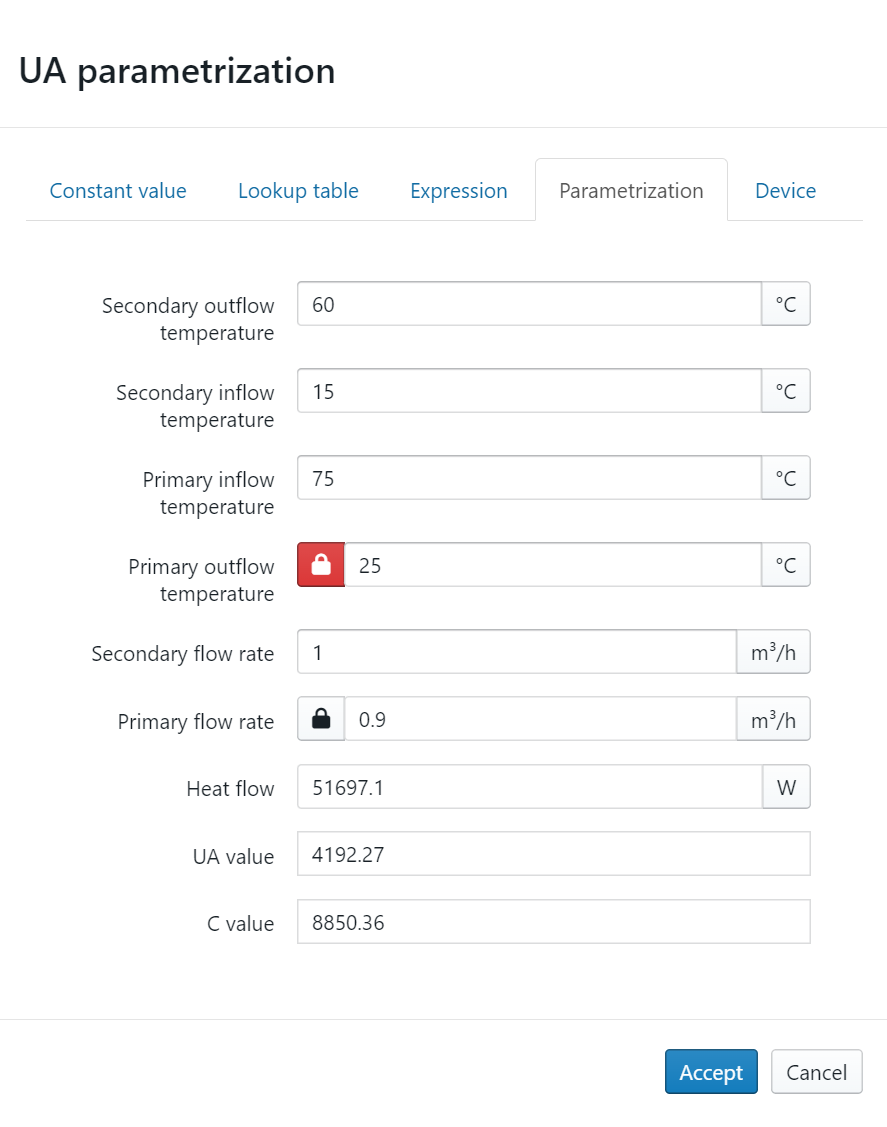Select the Expression tab
Image resolution: width=887 pixels, height=1127 pixels.
point(459,191)
